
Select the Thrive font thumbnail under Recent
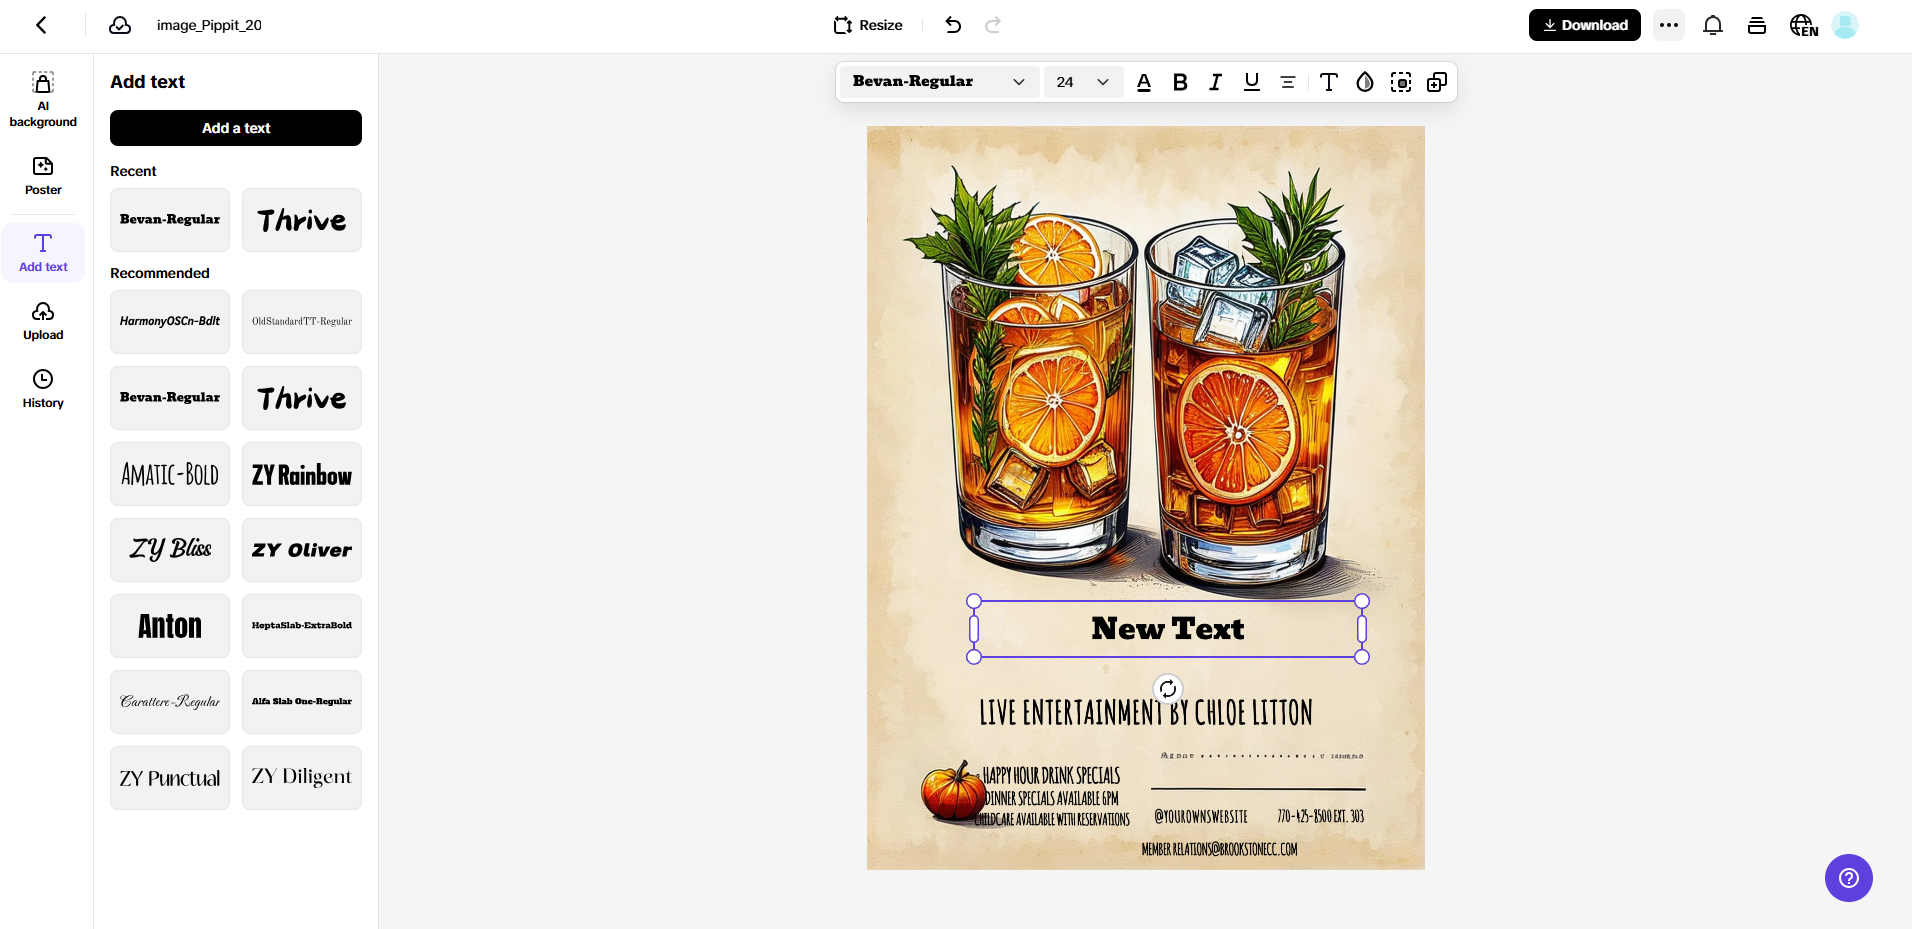[x=301, y=219]
